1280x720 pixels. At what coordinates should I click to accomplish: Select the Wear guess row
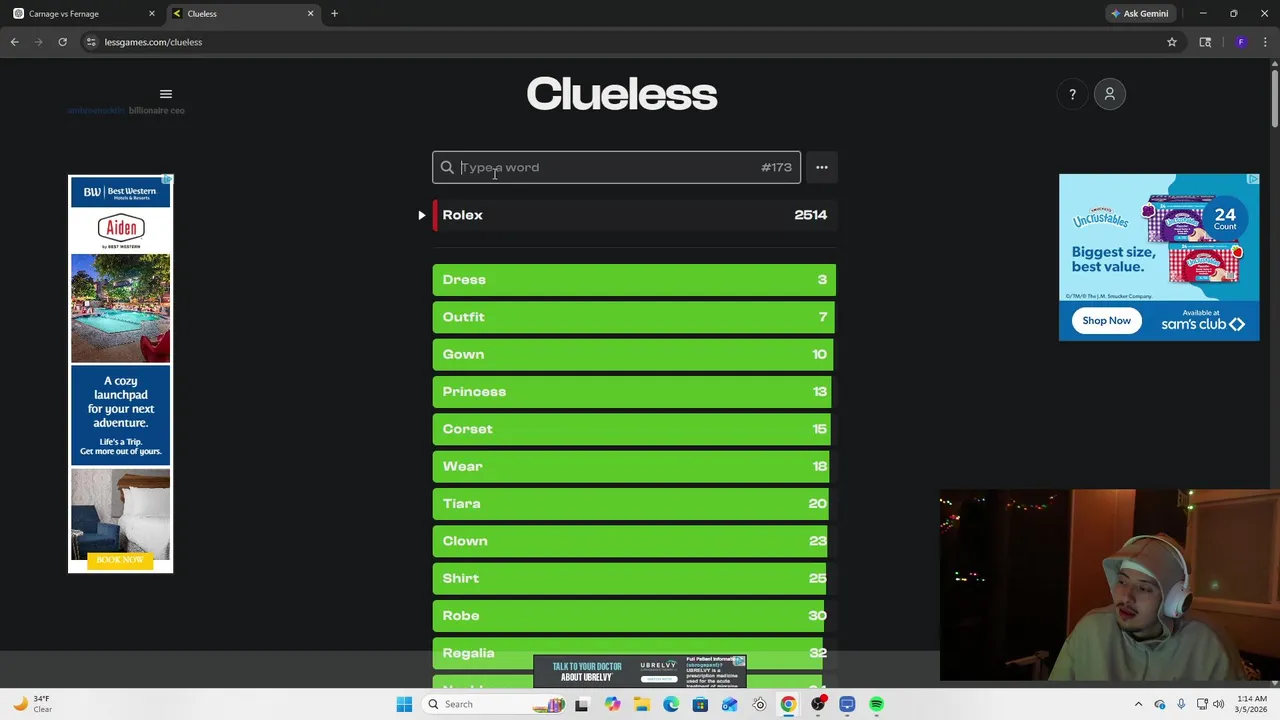tap(634, 466)
